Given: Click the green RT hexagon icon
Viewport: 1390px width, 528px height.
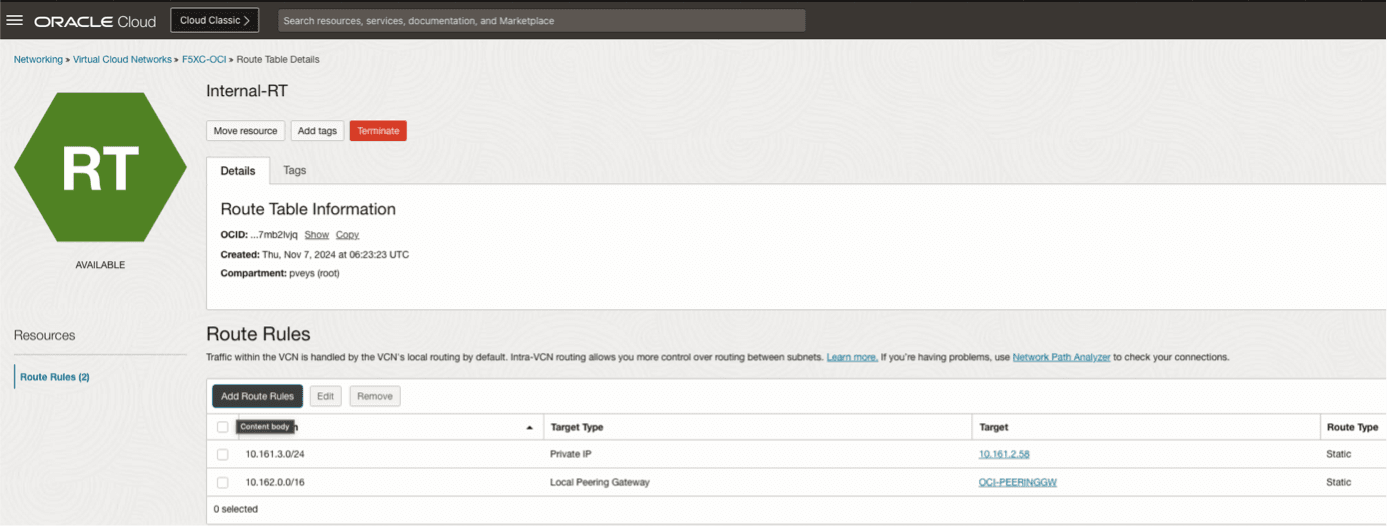Looking at the screenshot, I should coord(100,169).
